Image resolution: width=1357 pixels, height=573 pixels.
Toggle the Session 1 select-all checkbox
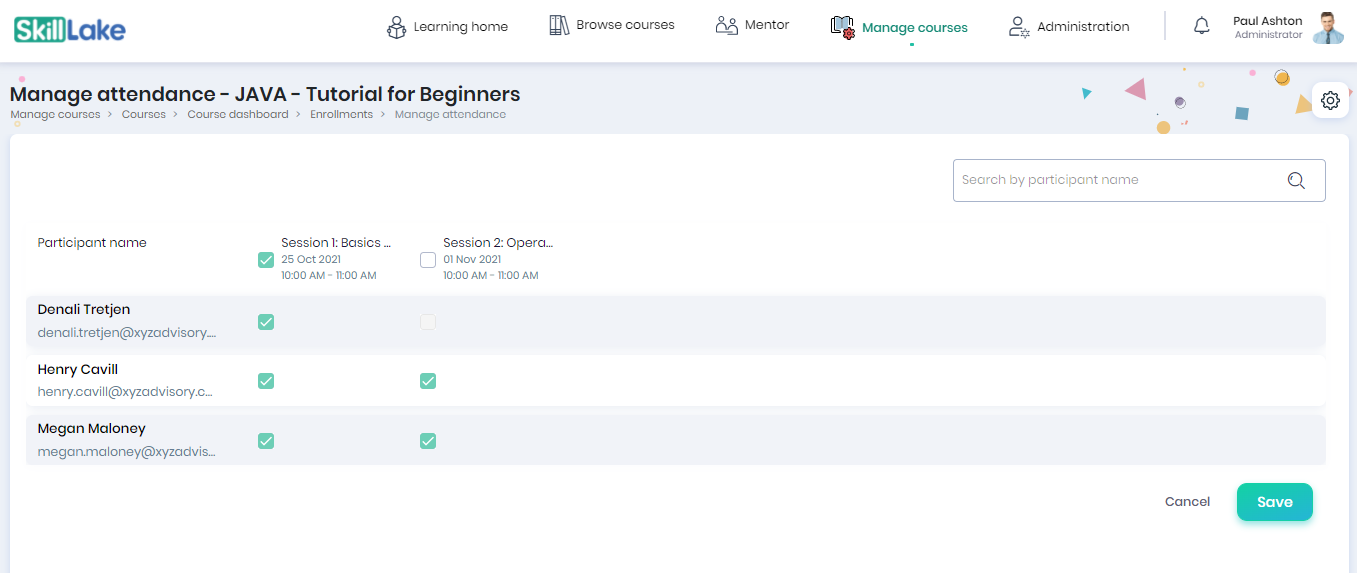pyautogui.click(x=265, y=260)
